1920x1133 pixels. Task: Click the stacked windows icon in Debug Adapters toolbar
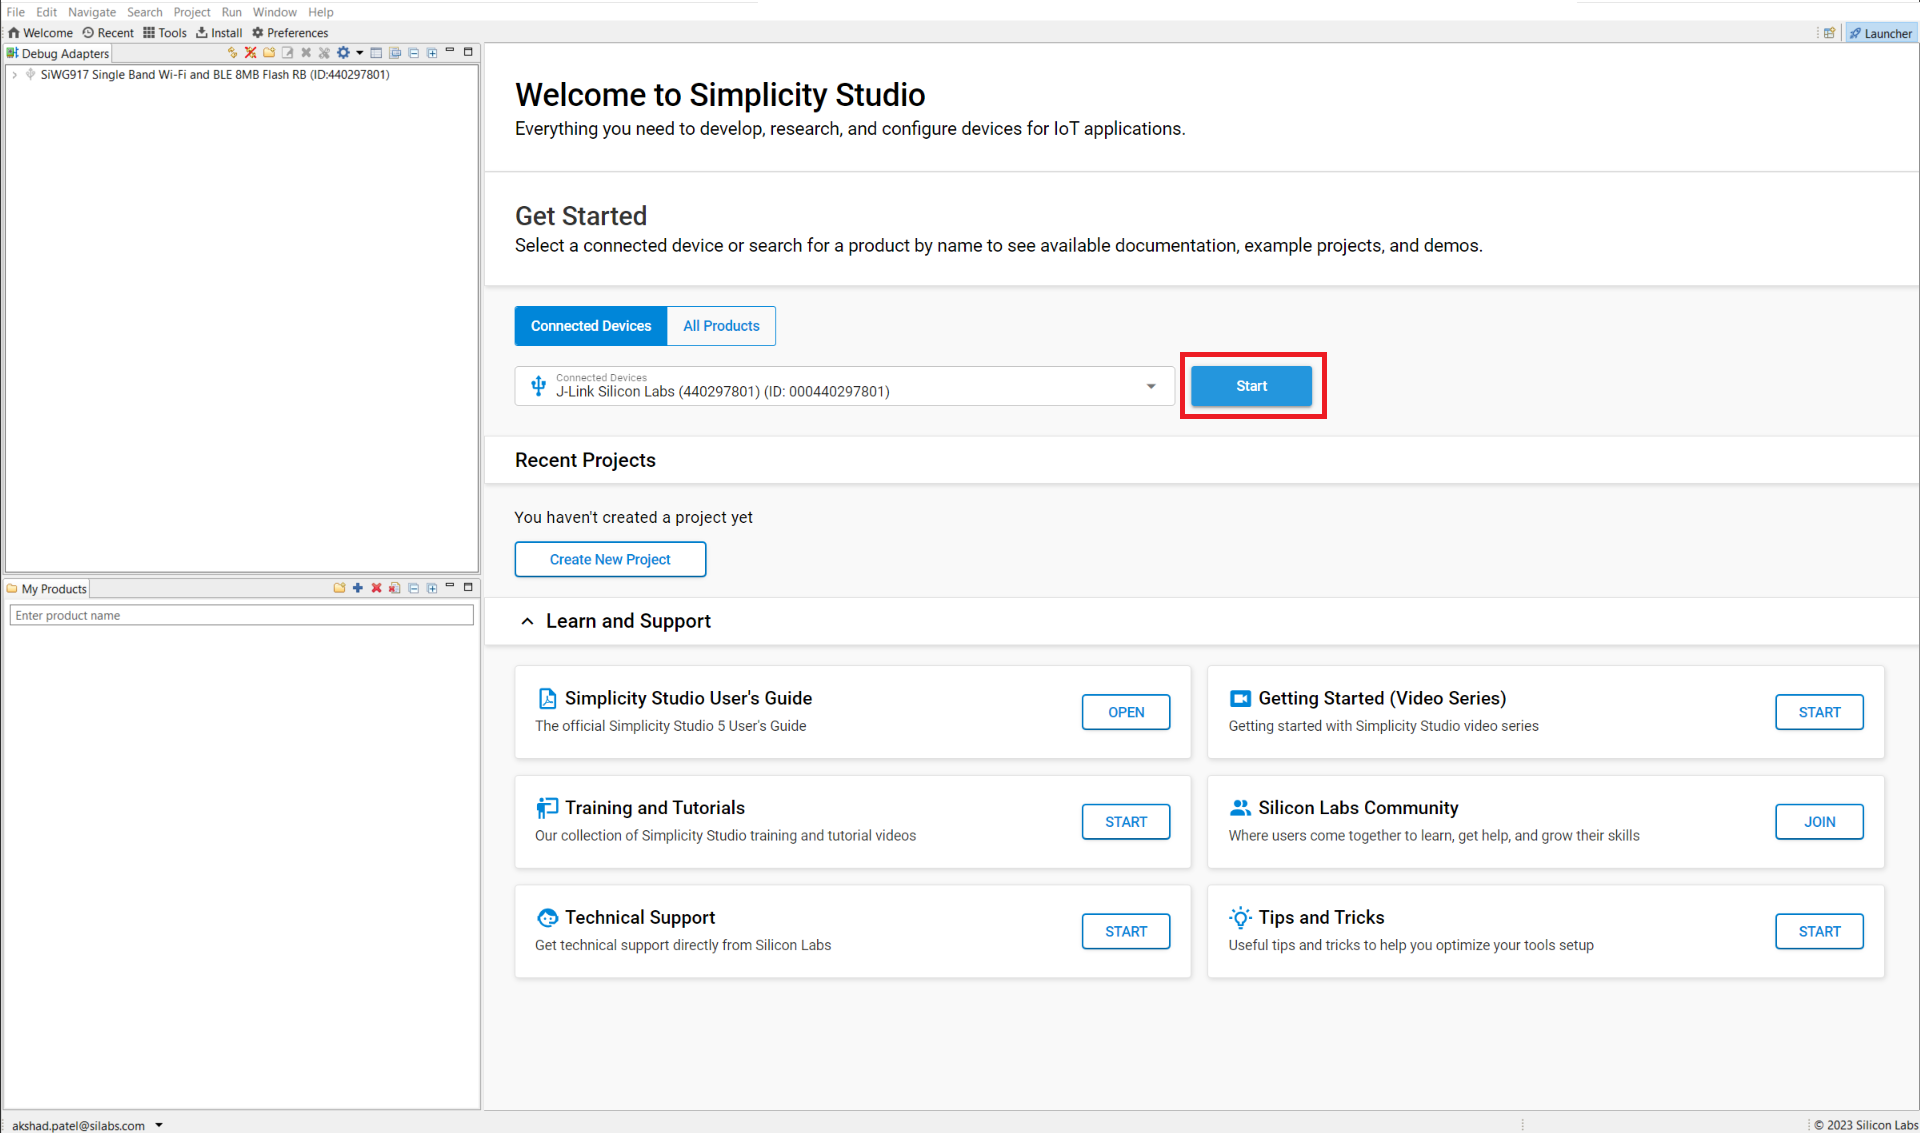pyautogui.click(x=395, y=53)
